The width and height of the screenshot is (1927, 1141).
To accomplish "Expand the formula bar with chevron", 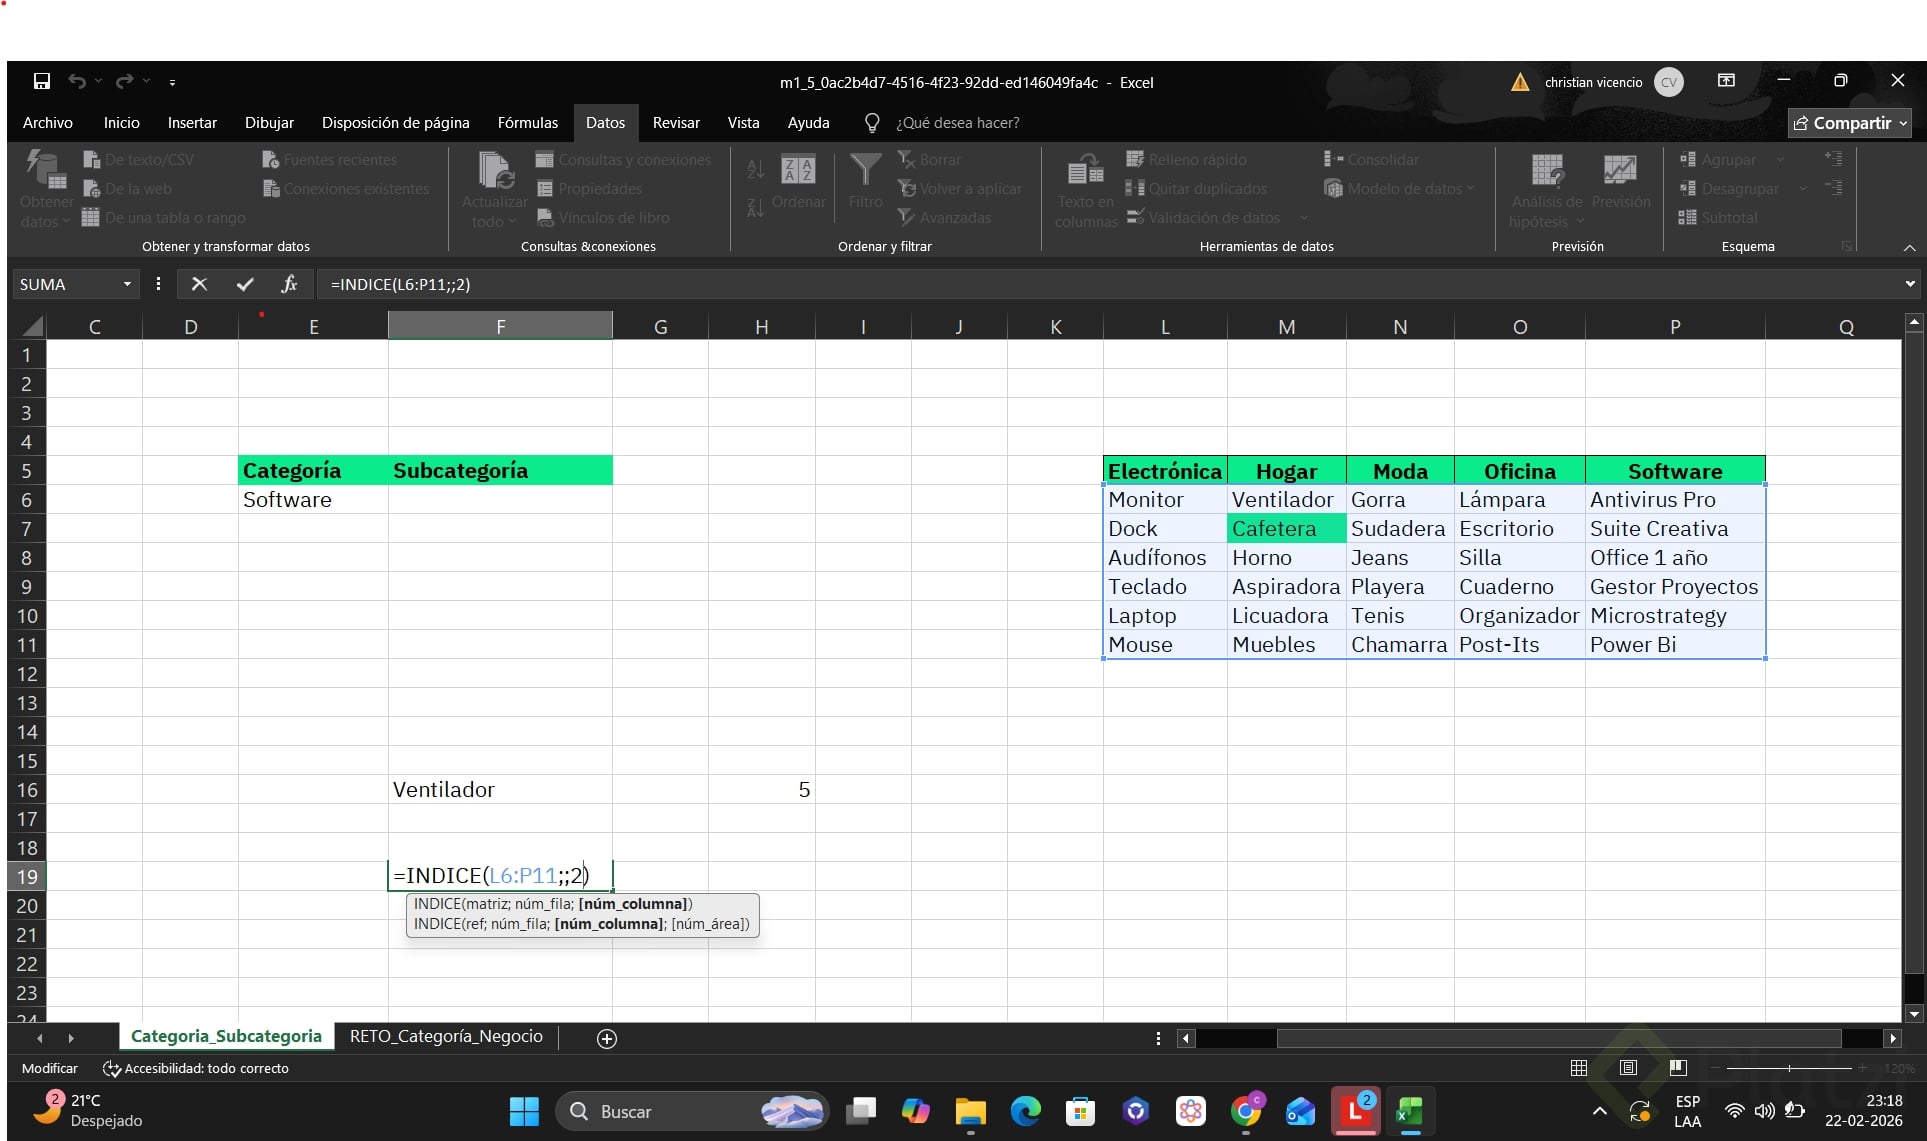I will [x=1910, y=284].
